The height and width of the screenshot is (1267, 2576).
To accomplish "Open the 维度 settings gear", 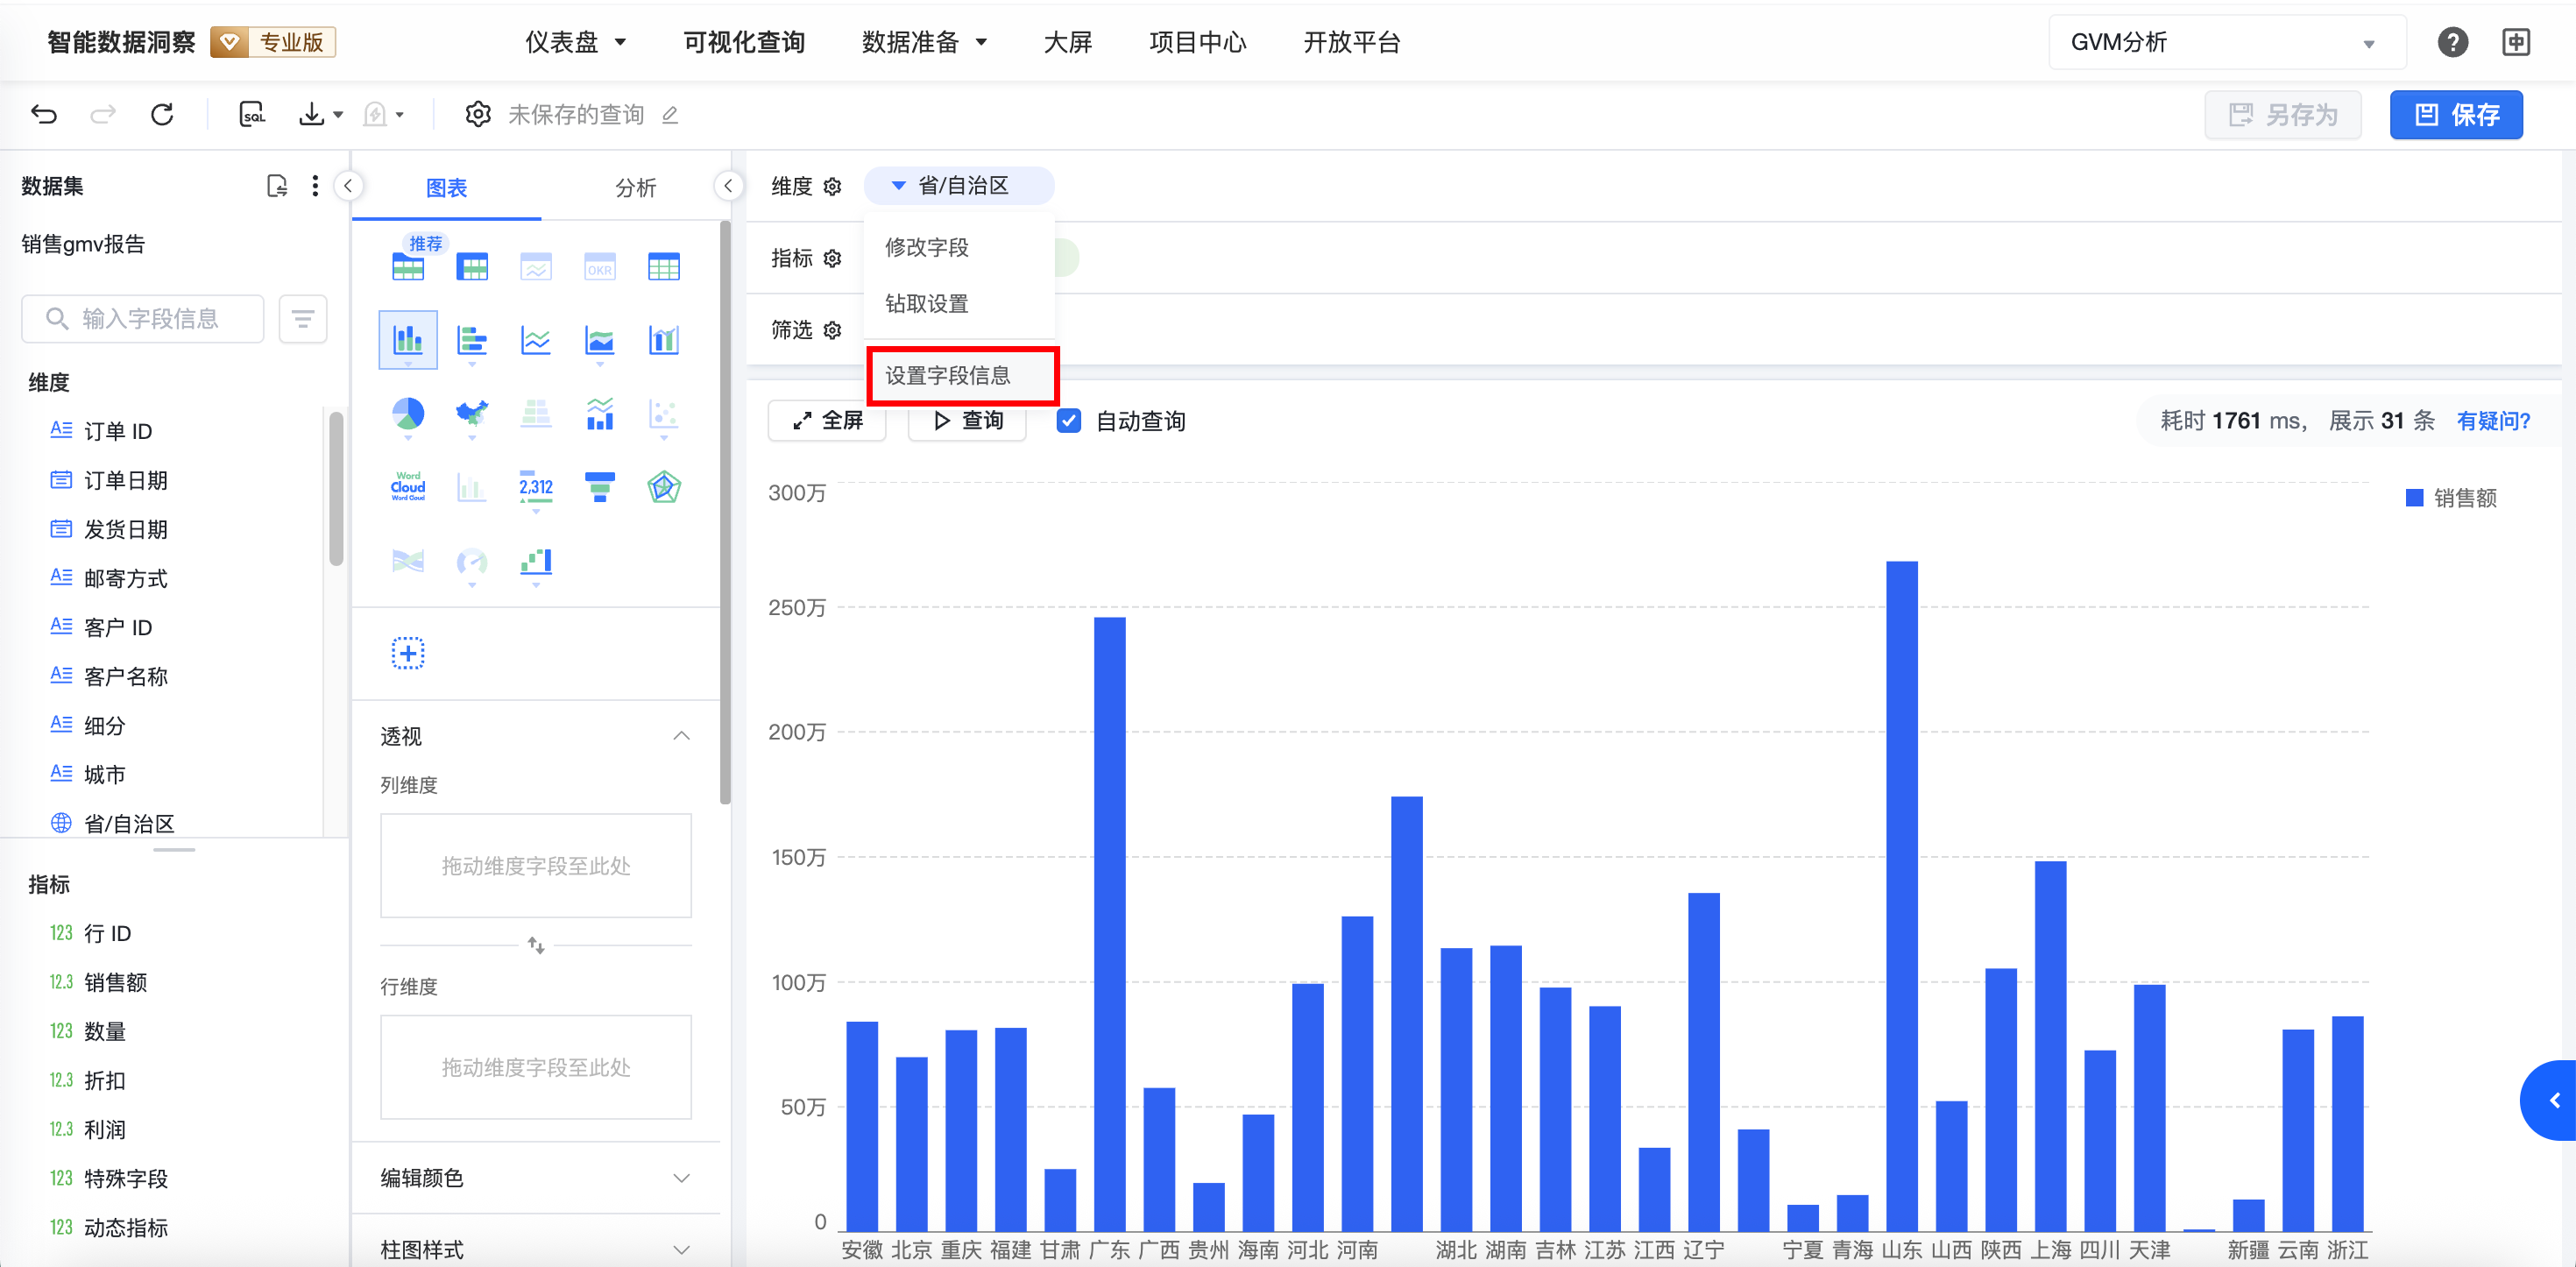I will pos(833,187).
